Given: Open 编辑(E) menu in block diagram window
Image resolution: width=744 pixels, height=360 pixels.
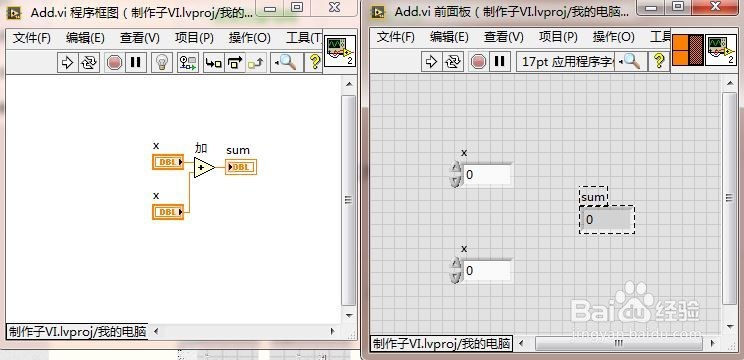Looking at the screenshot, I should click(x=85, y=38).
